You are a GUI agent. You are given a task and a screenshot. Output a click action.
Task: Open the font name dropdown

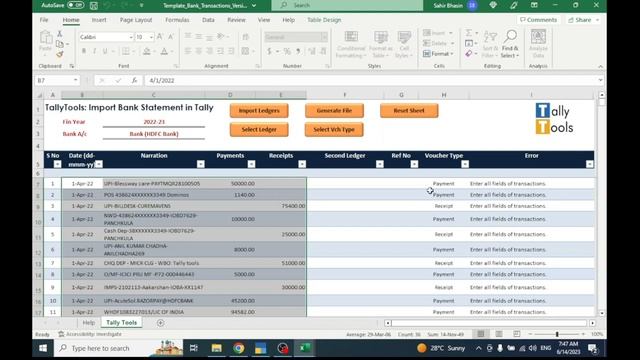pyautogui.click(x=131, y=37)
